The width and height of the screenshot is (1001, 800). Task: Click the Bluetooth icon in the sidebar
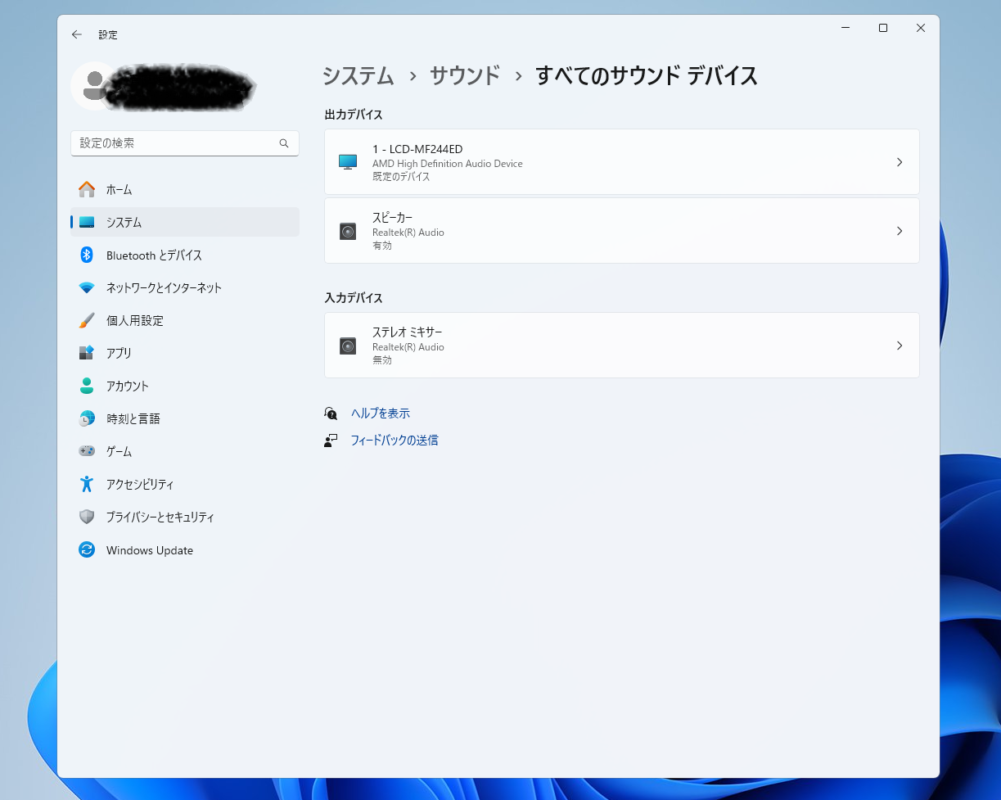tap(87, 255)
